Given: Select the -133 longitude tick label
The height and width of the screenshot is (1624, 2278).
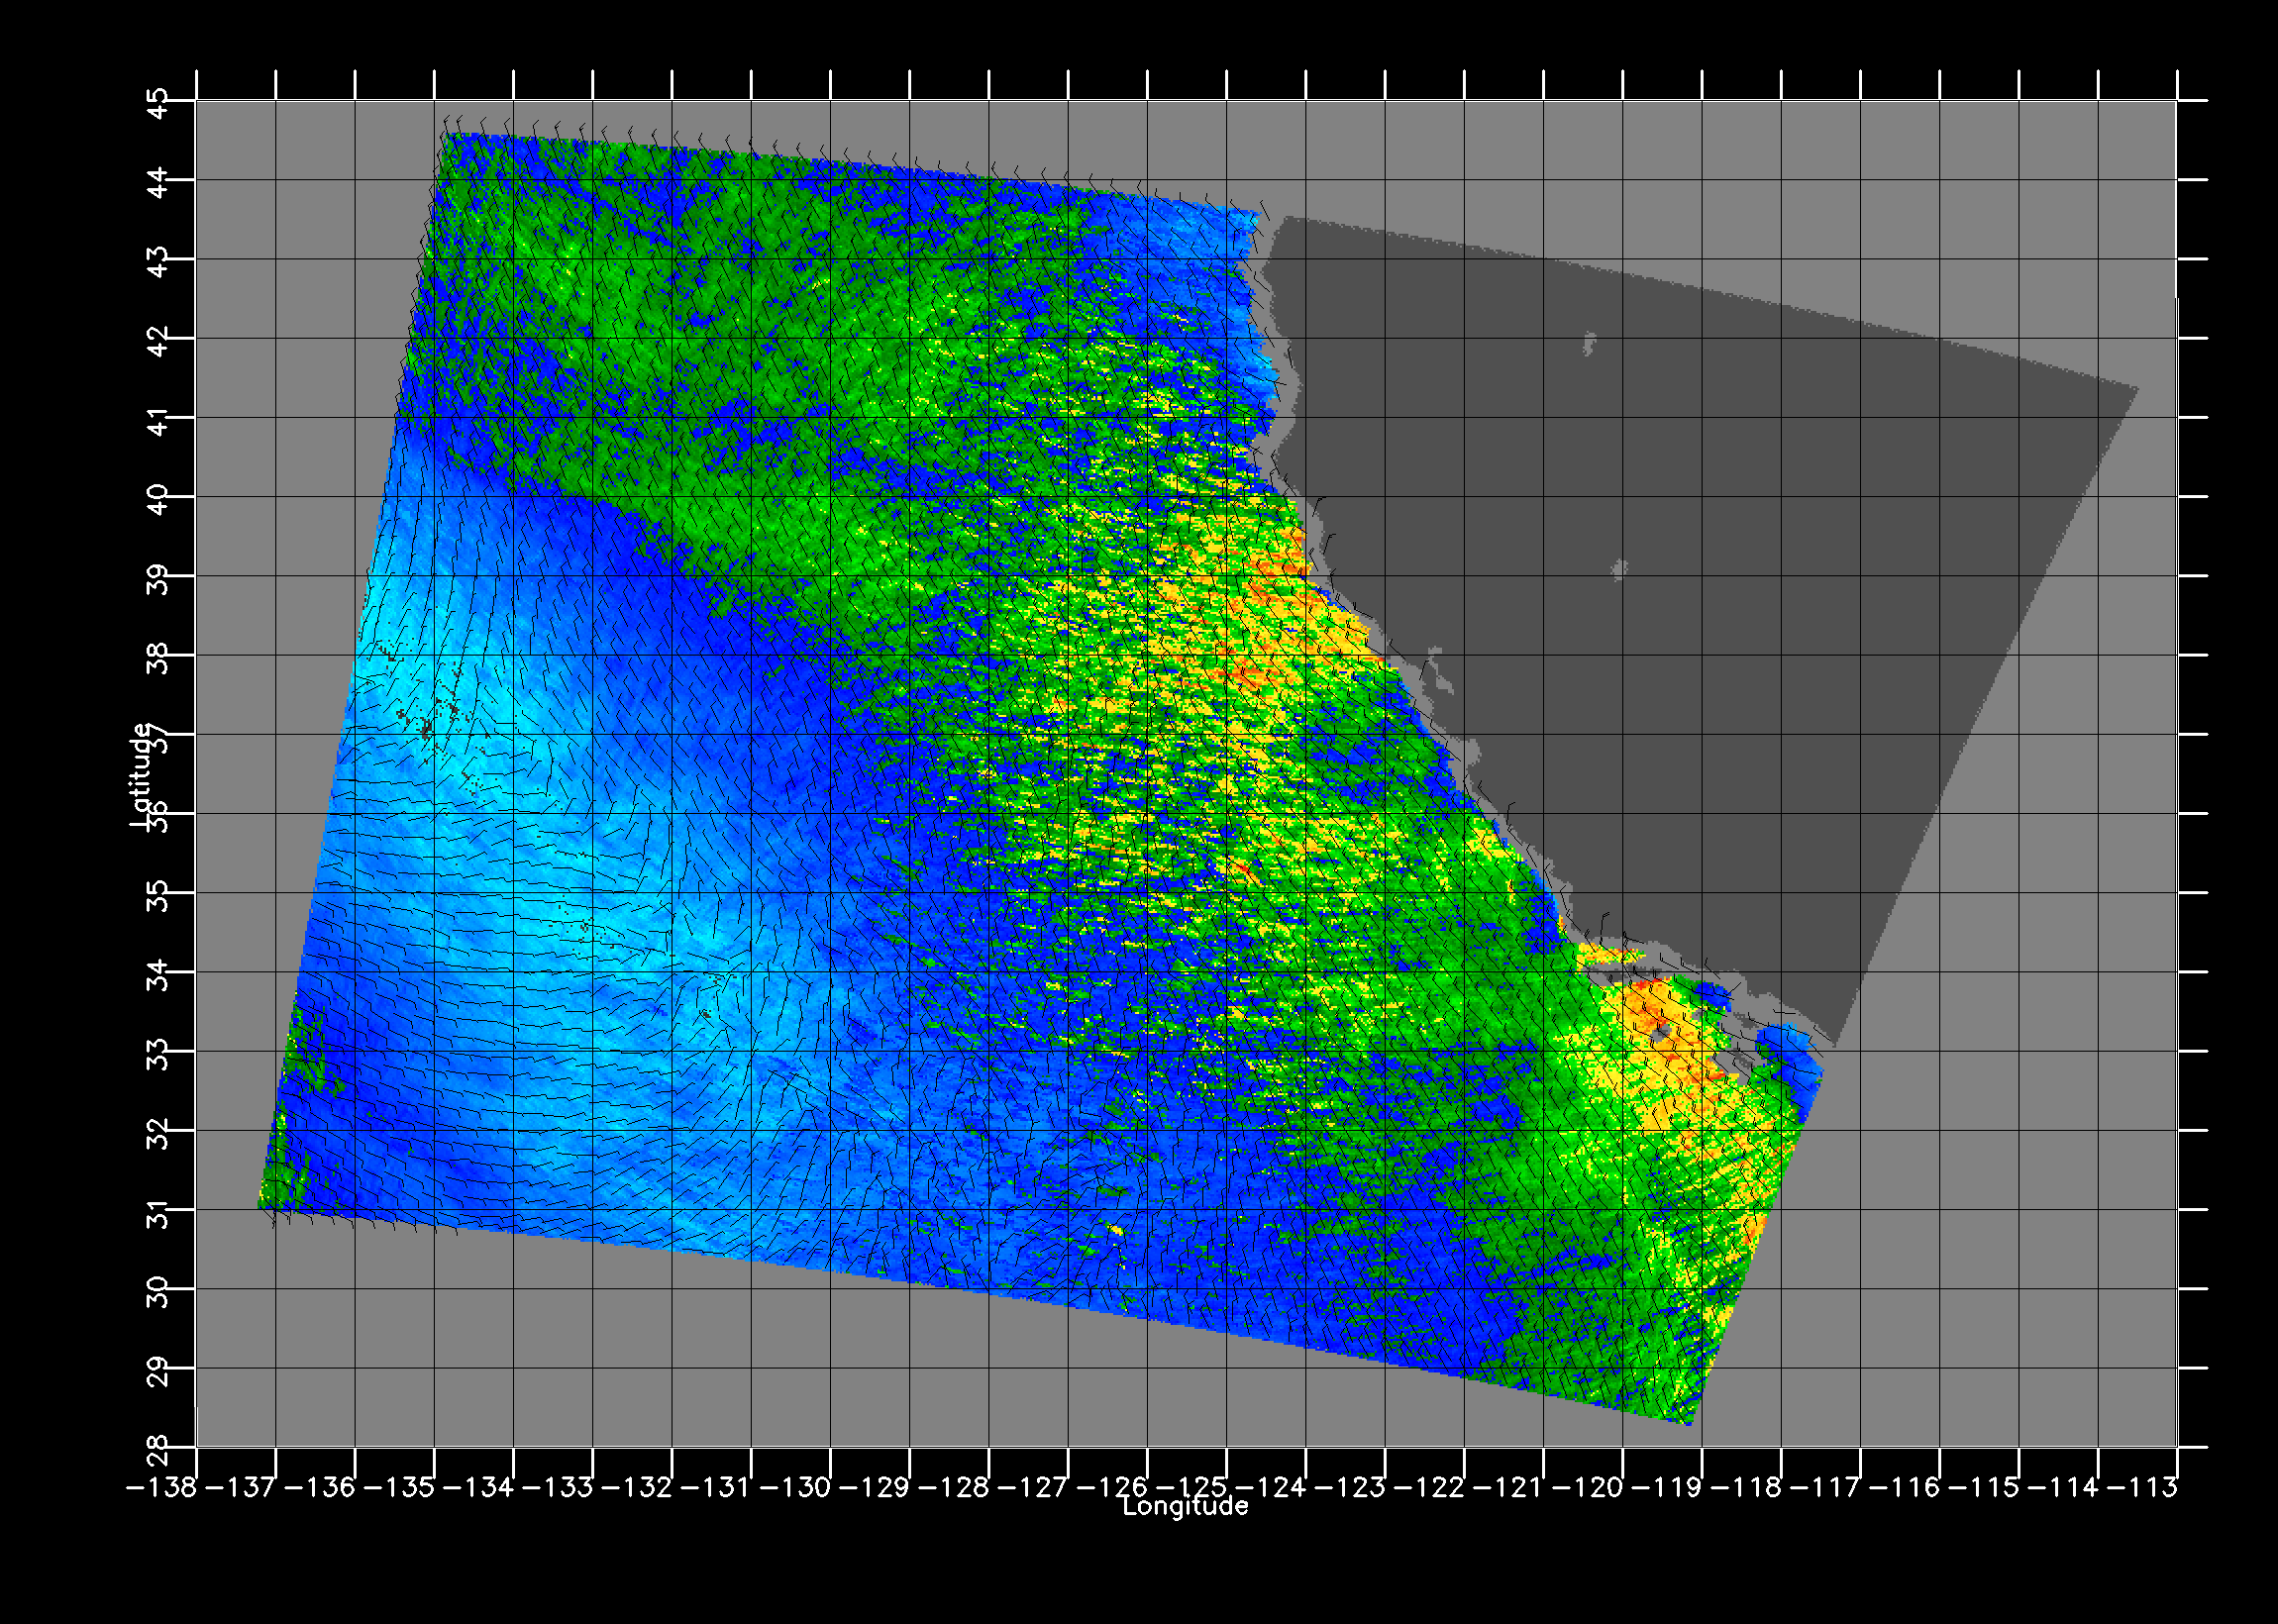Looking at the screenshot, I should tap(558, 1487).
